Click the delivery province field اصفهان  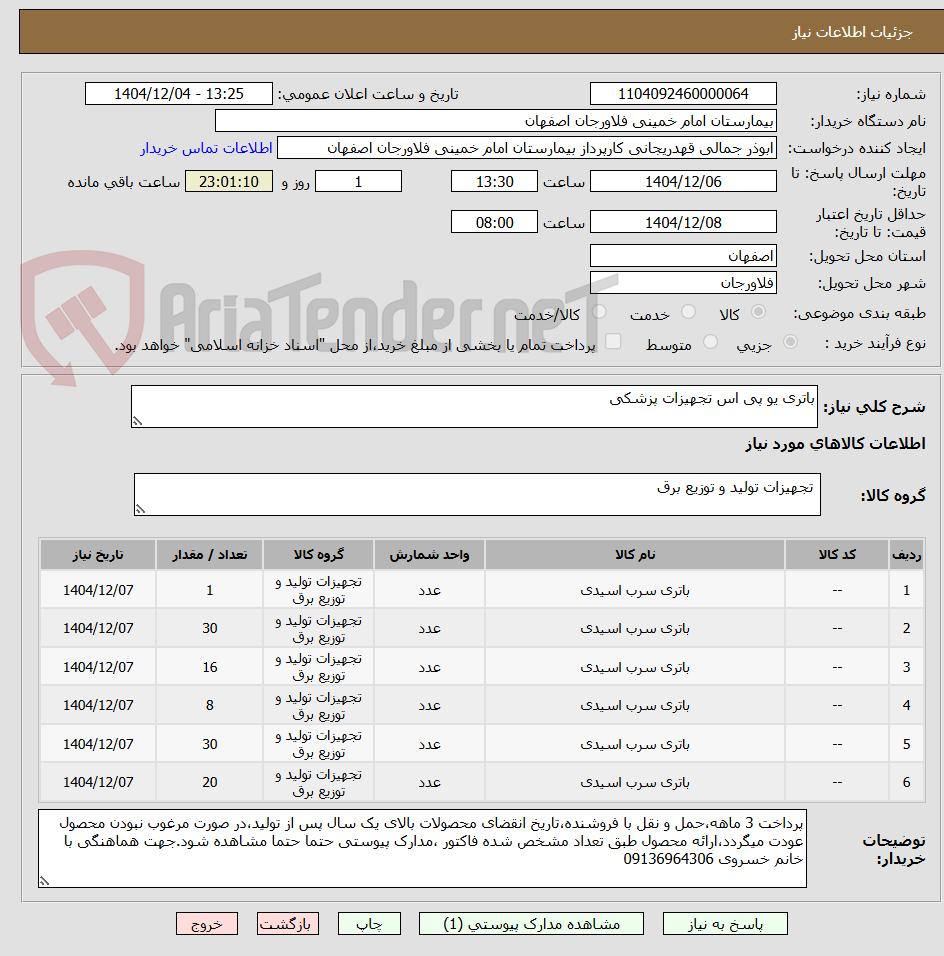tap(683, 255)
